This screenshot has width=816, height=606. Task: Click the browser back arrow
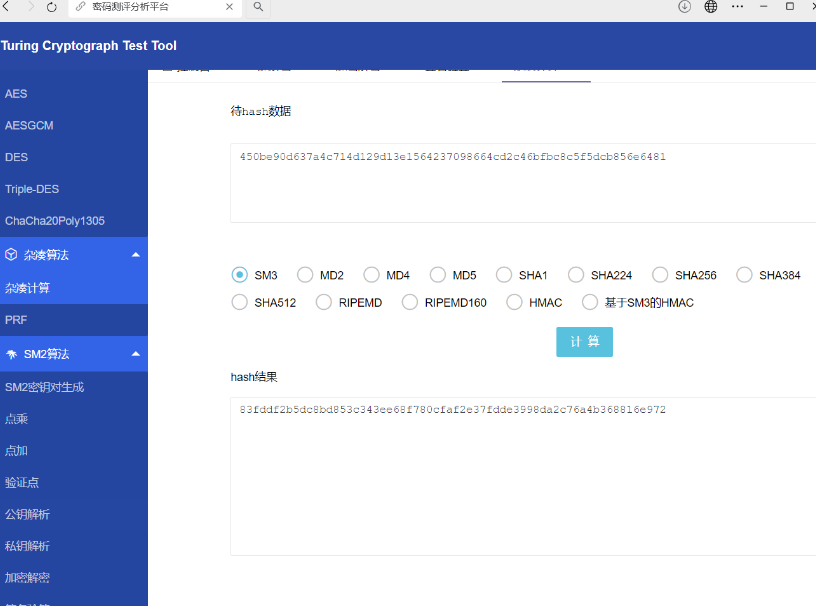point(6,6)
